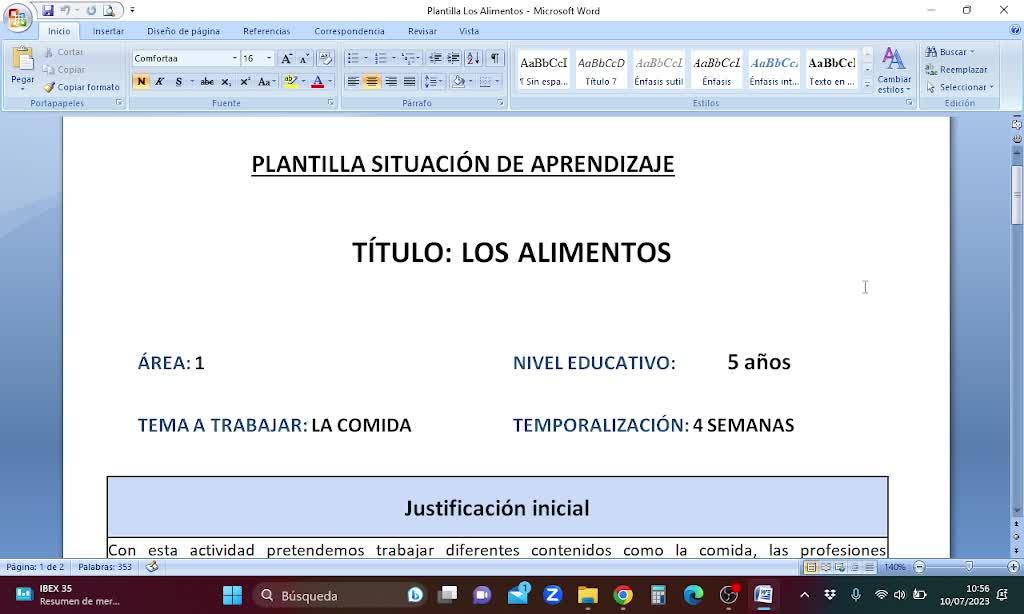The image size is (1024, 614).
Task: Open the Revisar tab
Action: pos(423,31)
